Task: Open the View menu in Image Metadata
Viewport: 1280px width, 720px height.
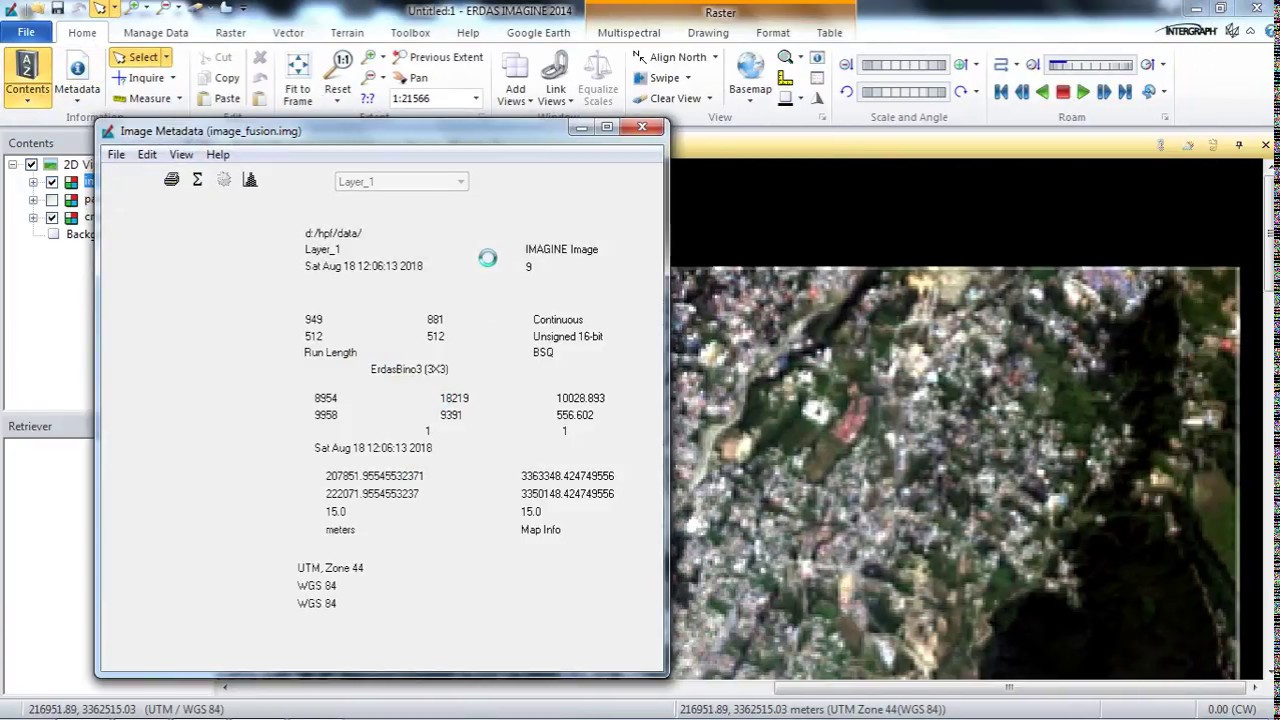Action: (181, 154)
